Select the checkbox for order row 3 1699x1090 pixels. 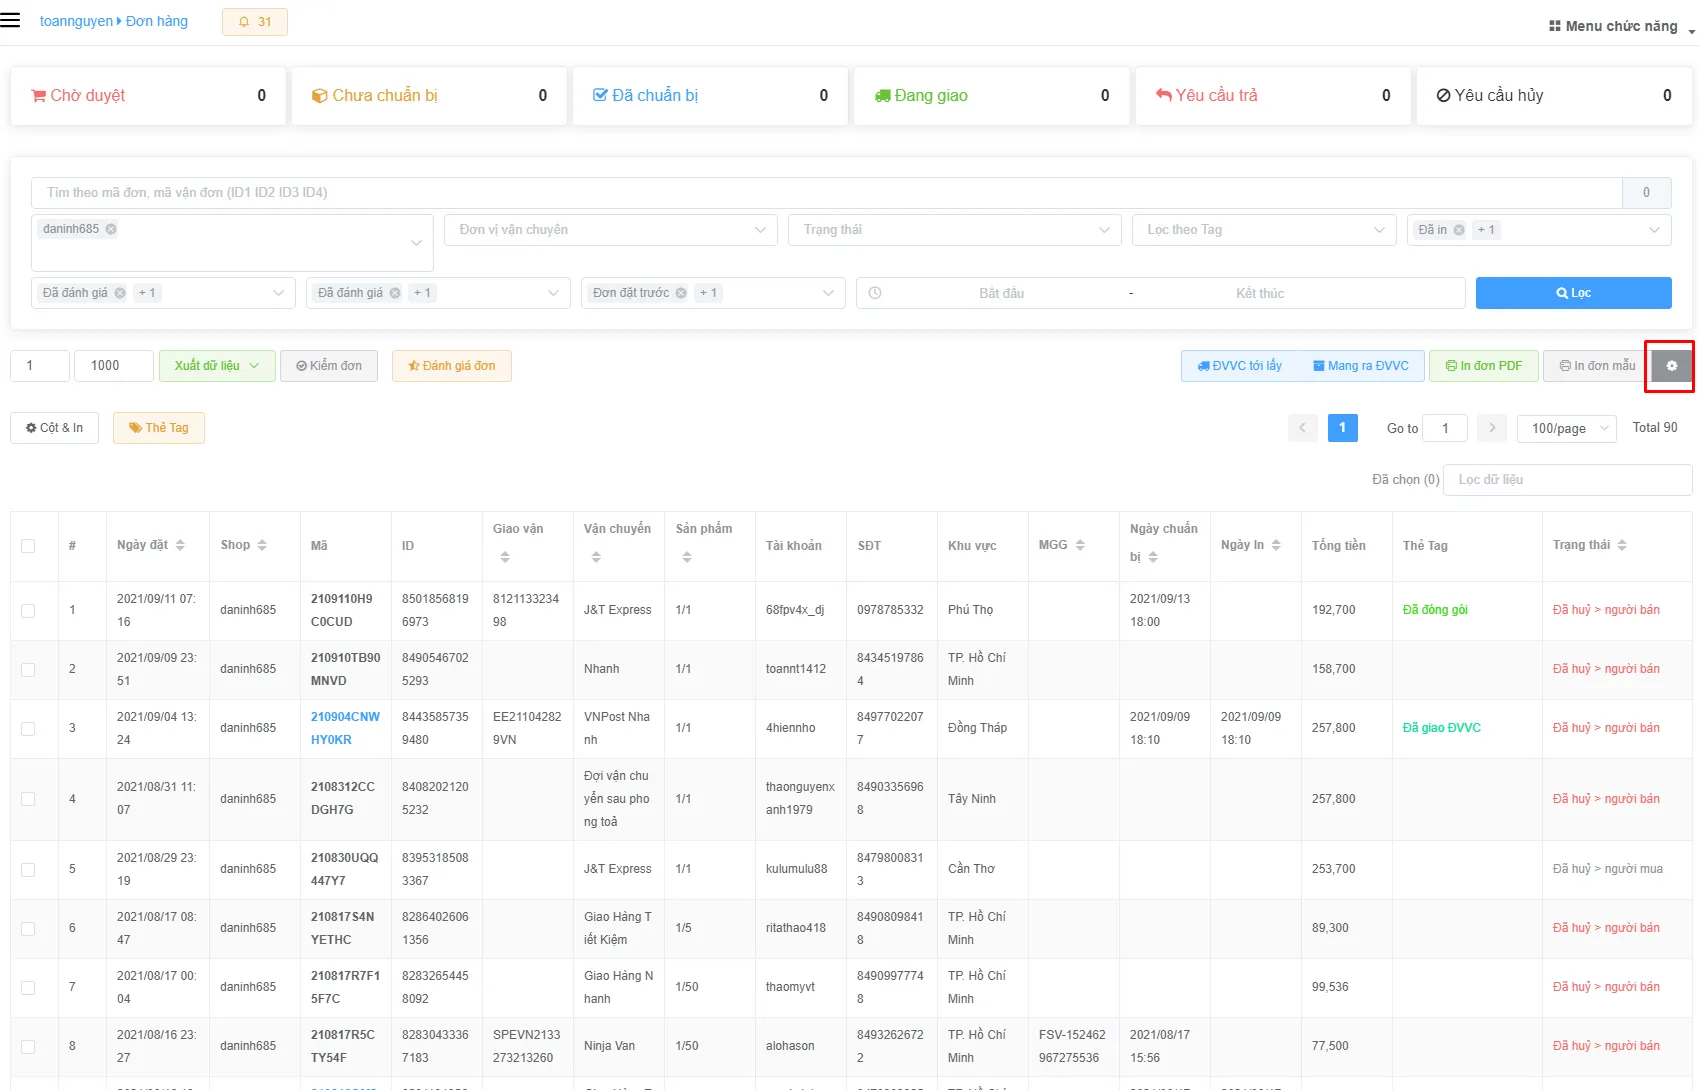(x=28, y=728)
